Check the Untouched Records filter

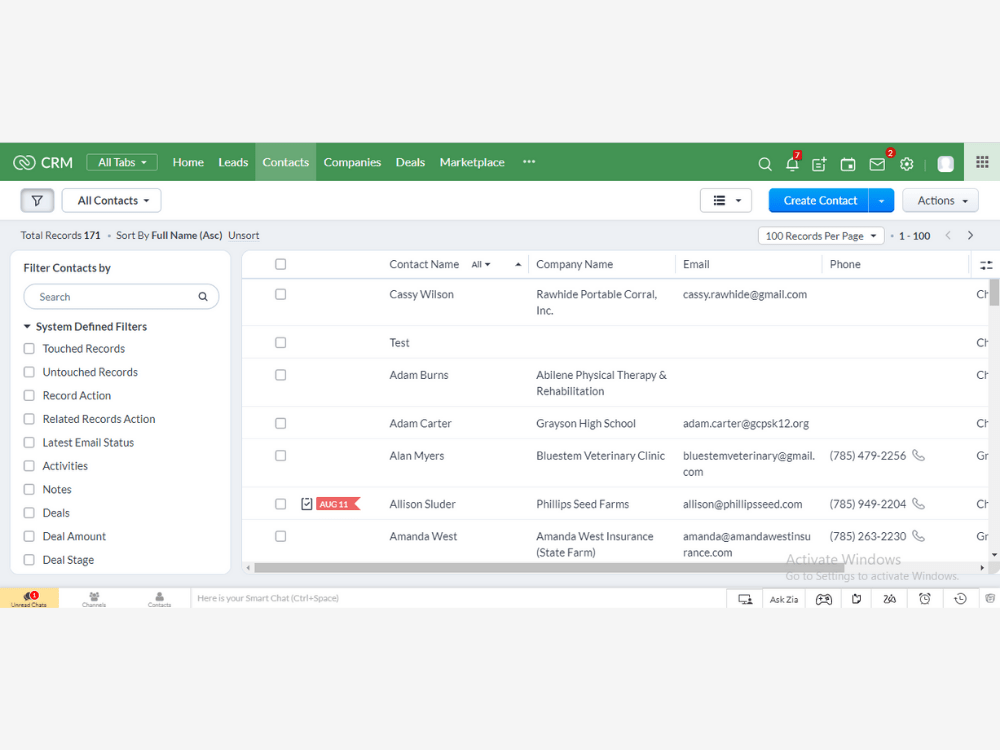pyautogui.click(x=29, y=372)
